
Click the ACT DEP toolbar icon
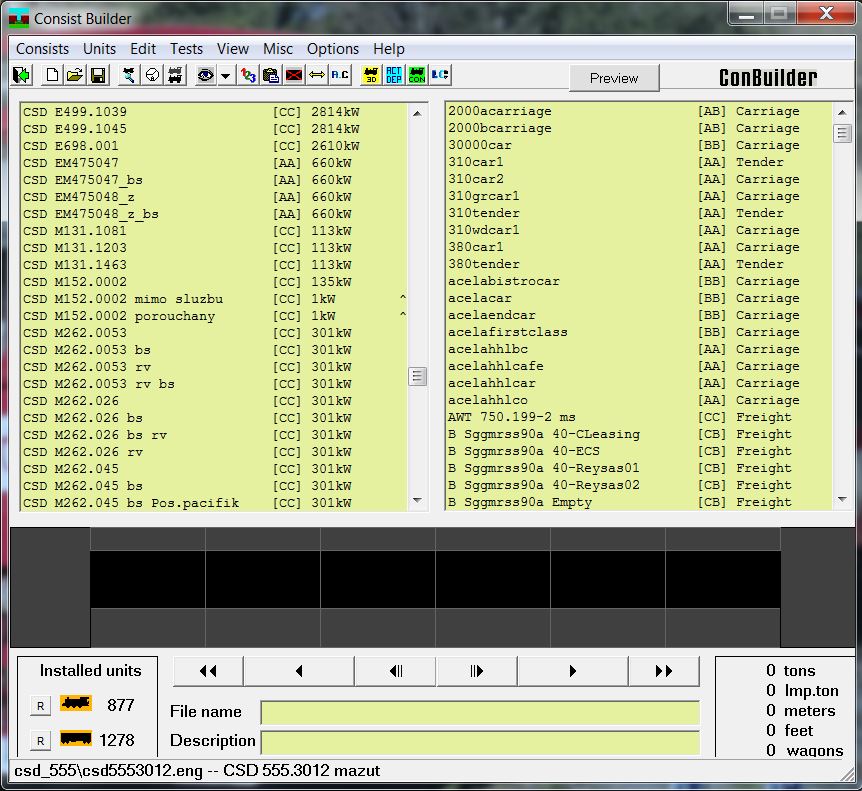394,75
